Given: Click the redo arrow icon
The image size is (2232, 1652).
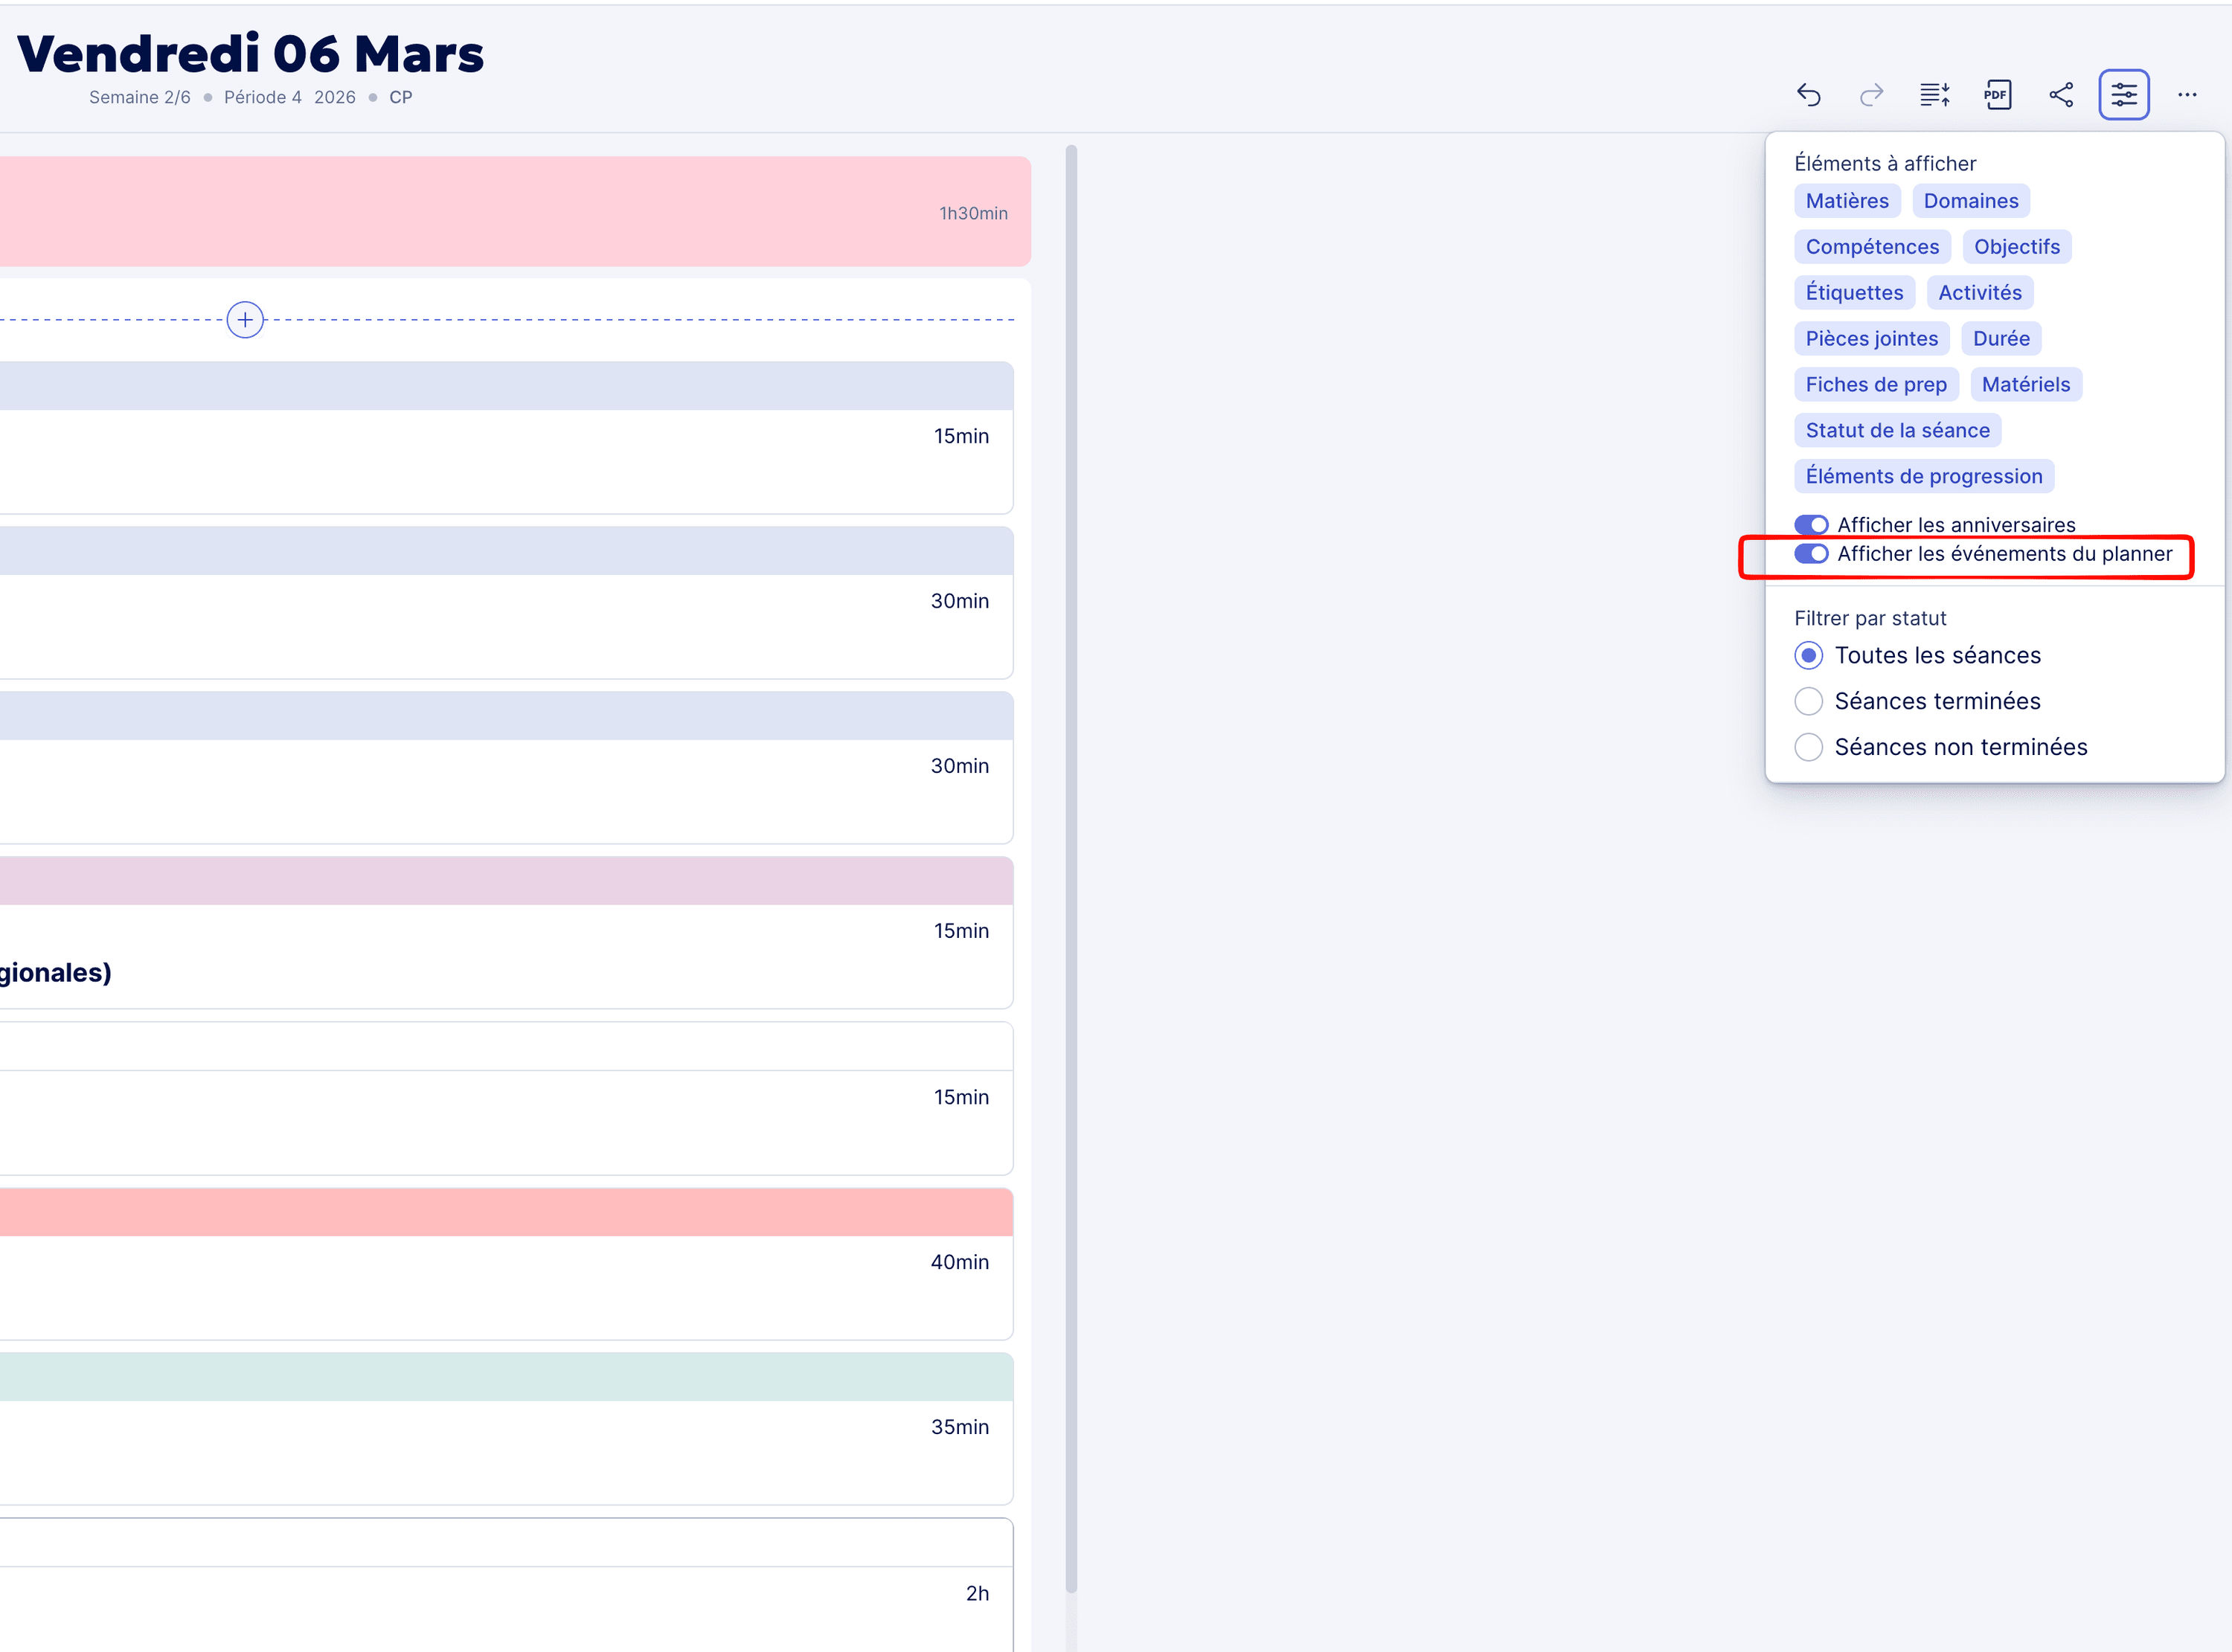Looking at the screenshot, I should coord(1871,95).
